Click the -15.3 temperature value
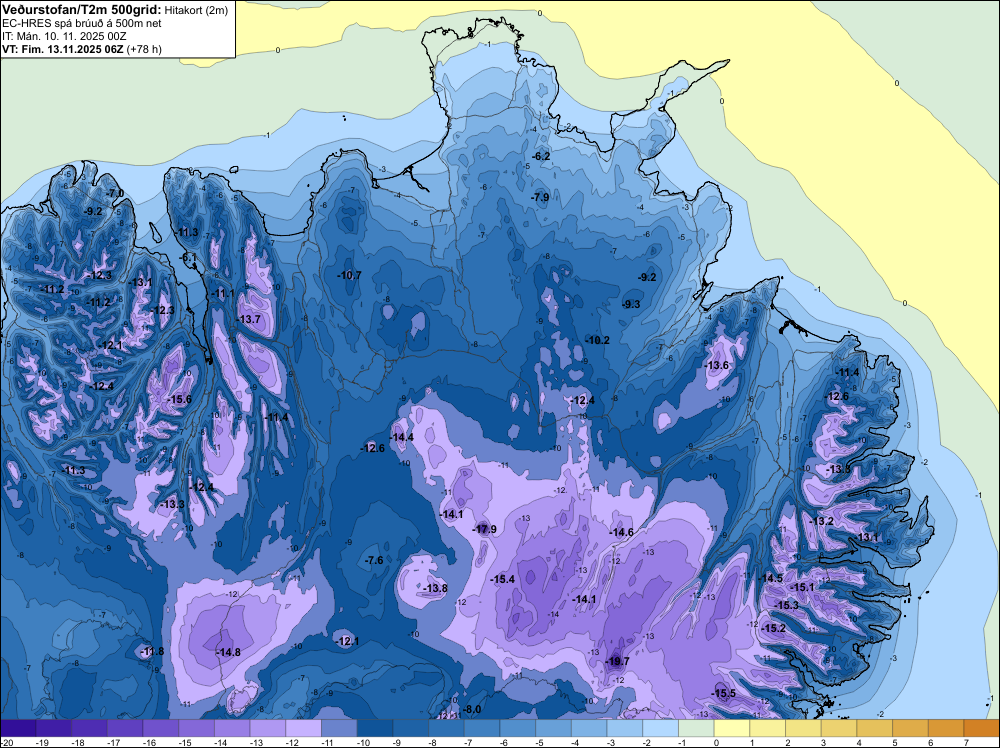 pyautogui.click(x=786, y=605)
